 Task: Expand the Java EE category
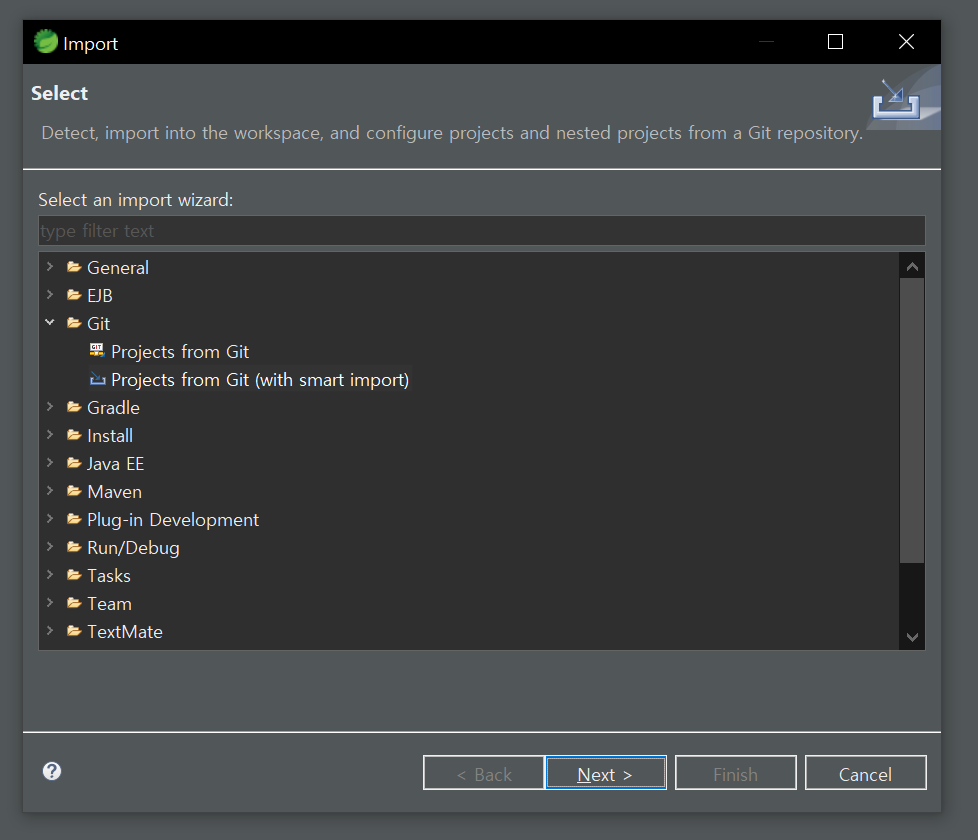50,463
